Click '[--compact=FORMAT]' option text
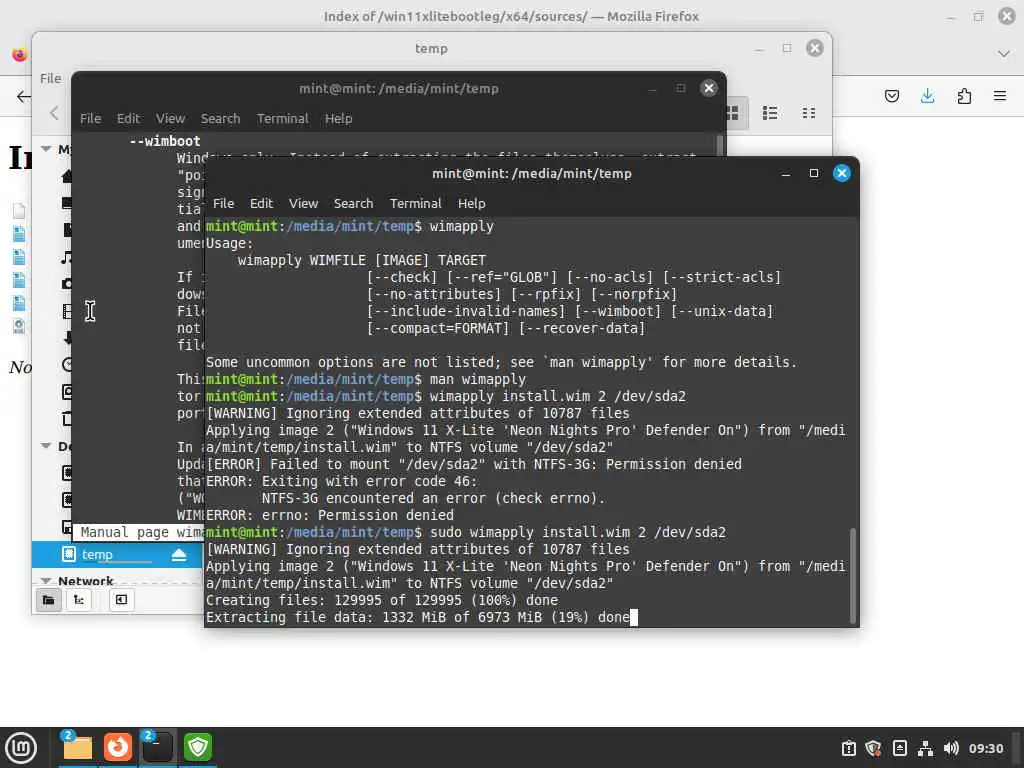The height and width of the screenshot is (768, 1024). coord(437,328)
